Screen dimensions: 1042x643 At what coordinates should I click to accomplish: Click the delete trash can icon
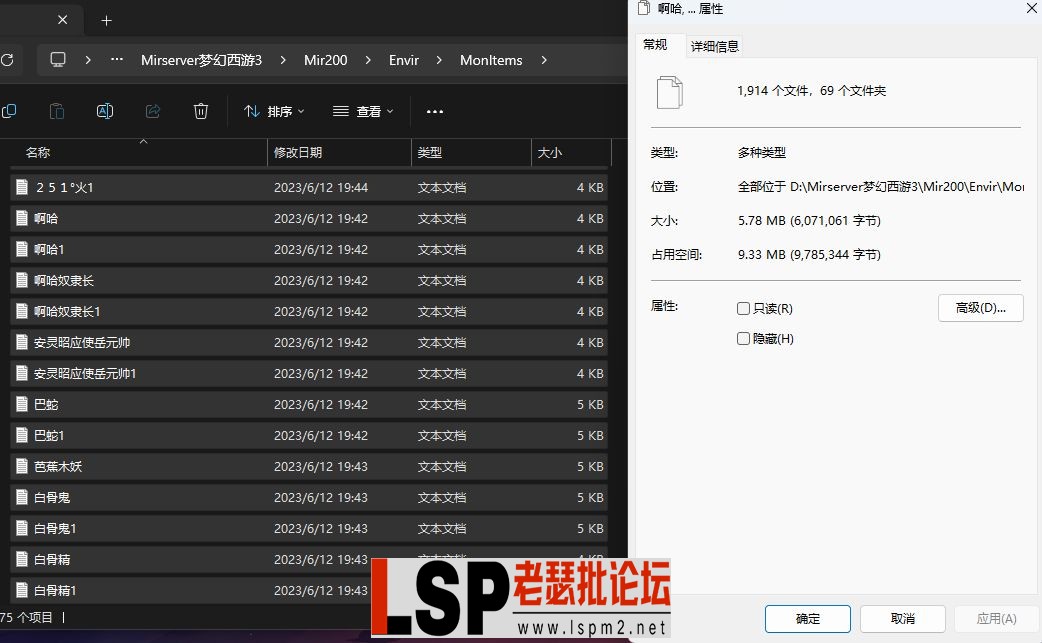[201, 111]
